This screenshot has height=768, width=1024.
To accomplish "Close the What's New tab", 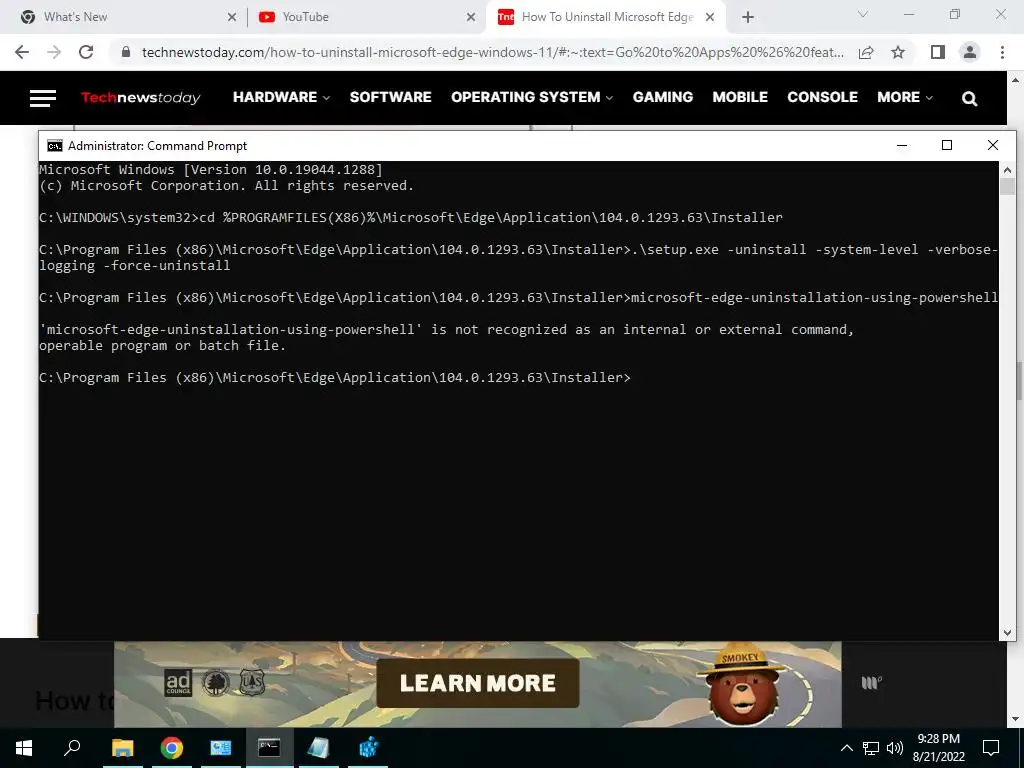I will pos(232,18).
